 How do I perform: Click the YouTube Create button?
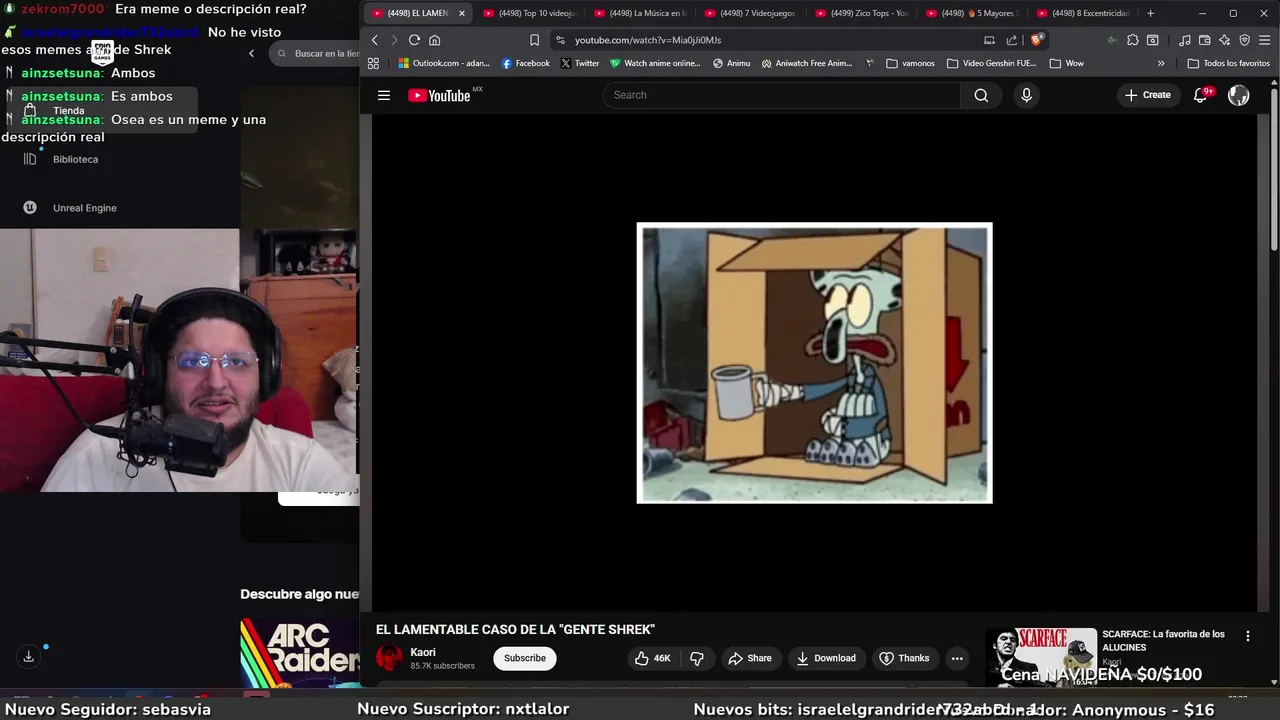tap(1147, 95)
